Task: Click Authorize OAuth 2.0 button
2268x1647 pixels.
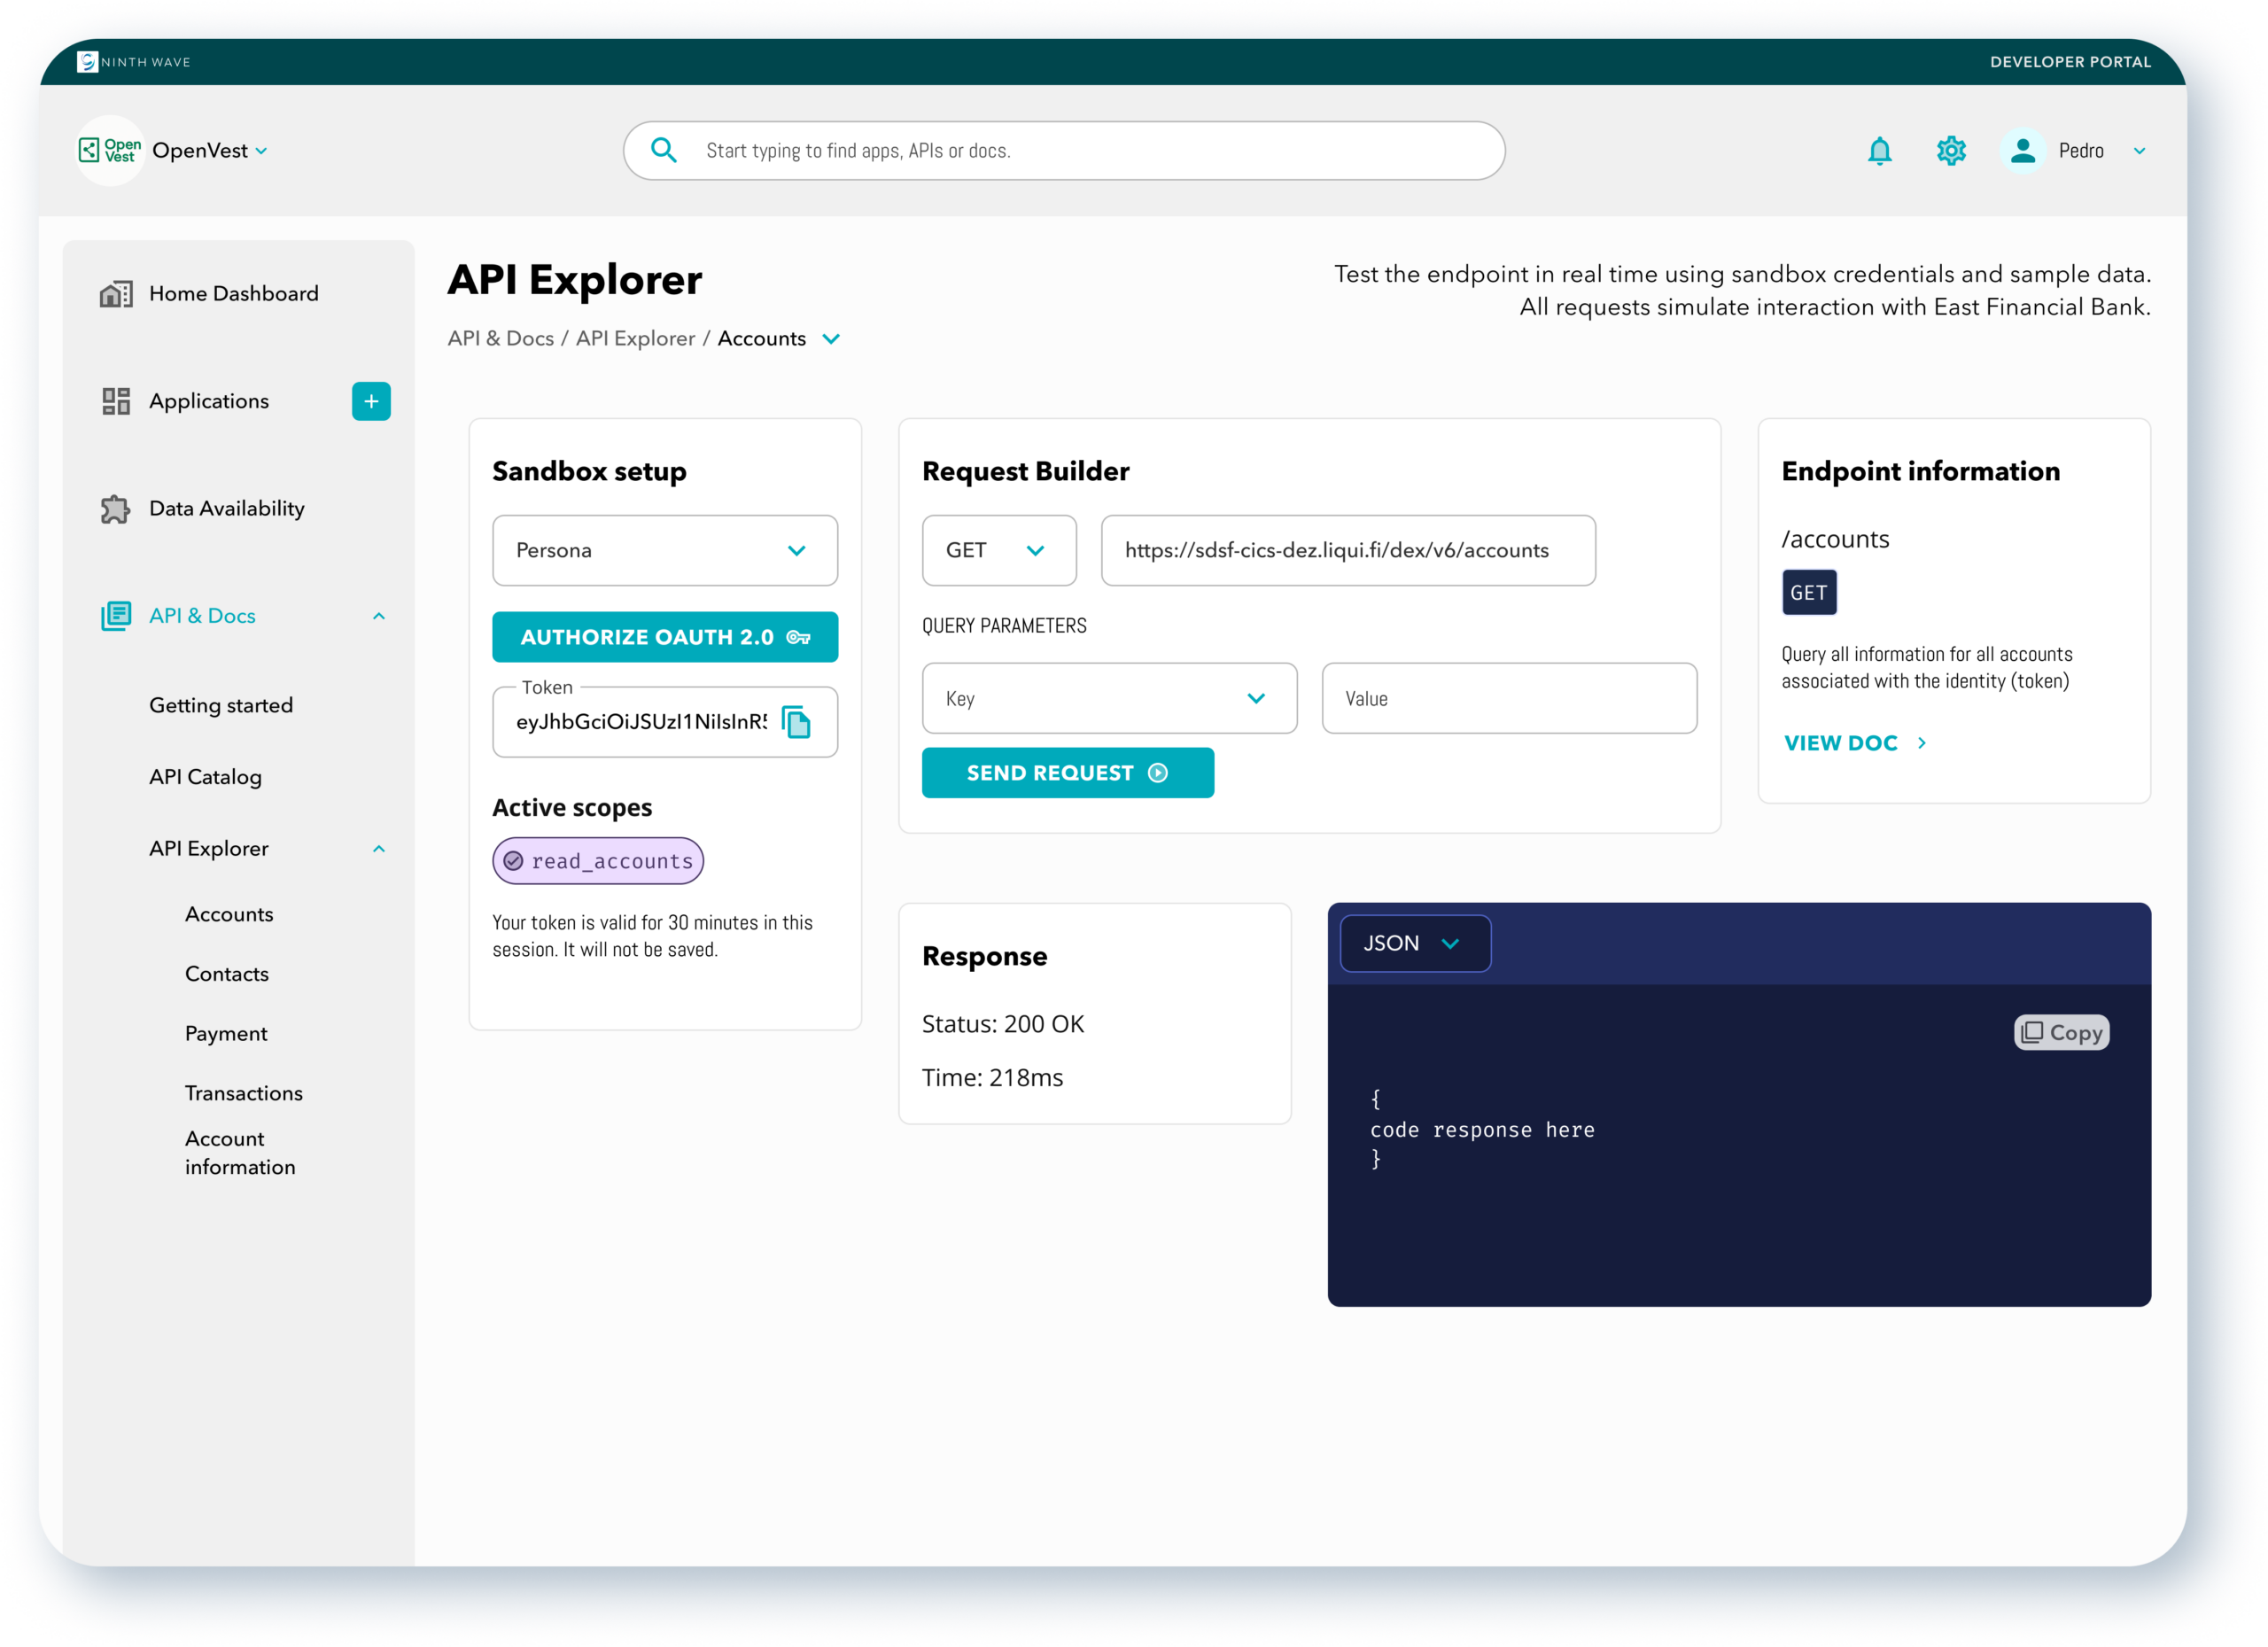Action: tap(665, 637)
